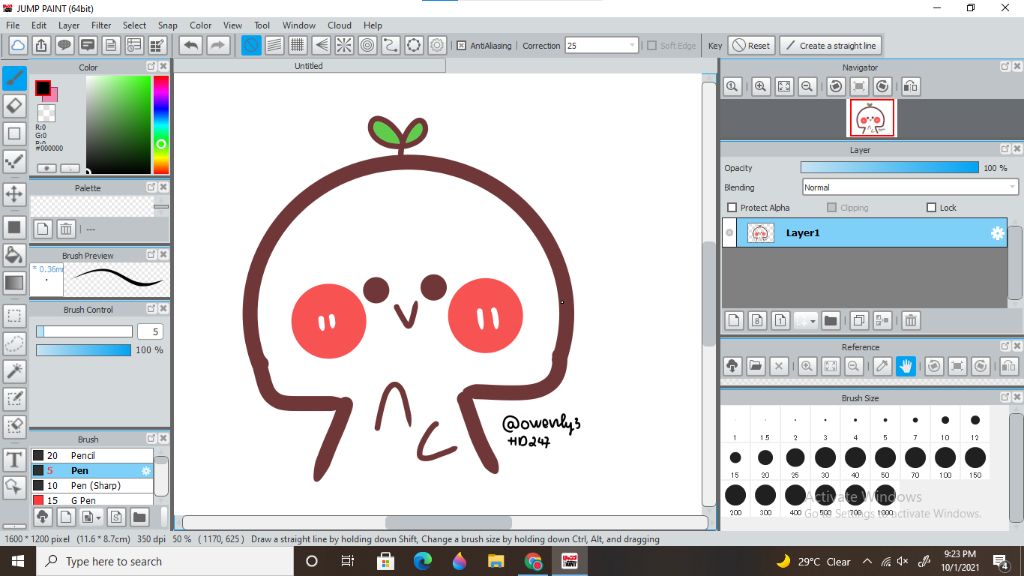Select the Pencil brush

tap(92, 456)
